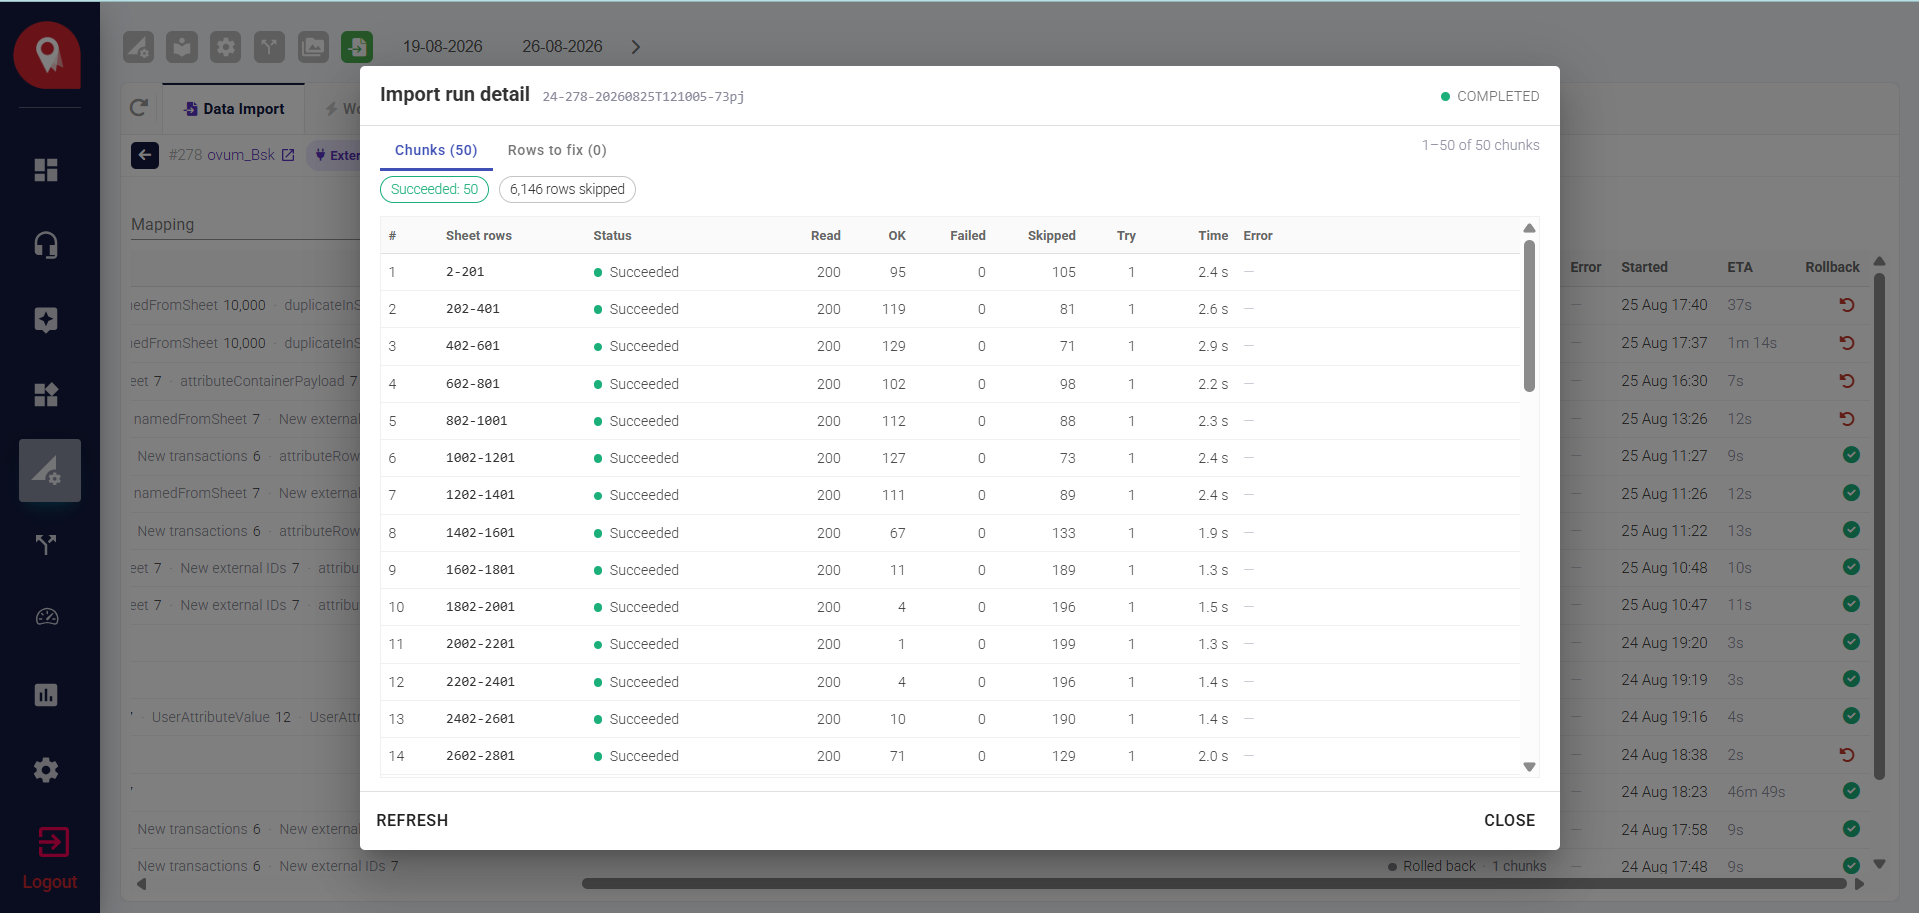Click the green check for 25 Aug 11:27
Viewport: 1919px width, 913px height.
click(1851, 455)
